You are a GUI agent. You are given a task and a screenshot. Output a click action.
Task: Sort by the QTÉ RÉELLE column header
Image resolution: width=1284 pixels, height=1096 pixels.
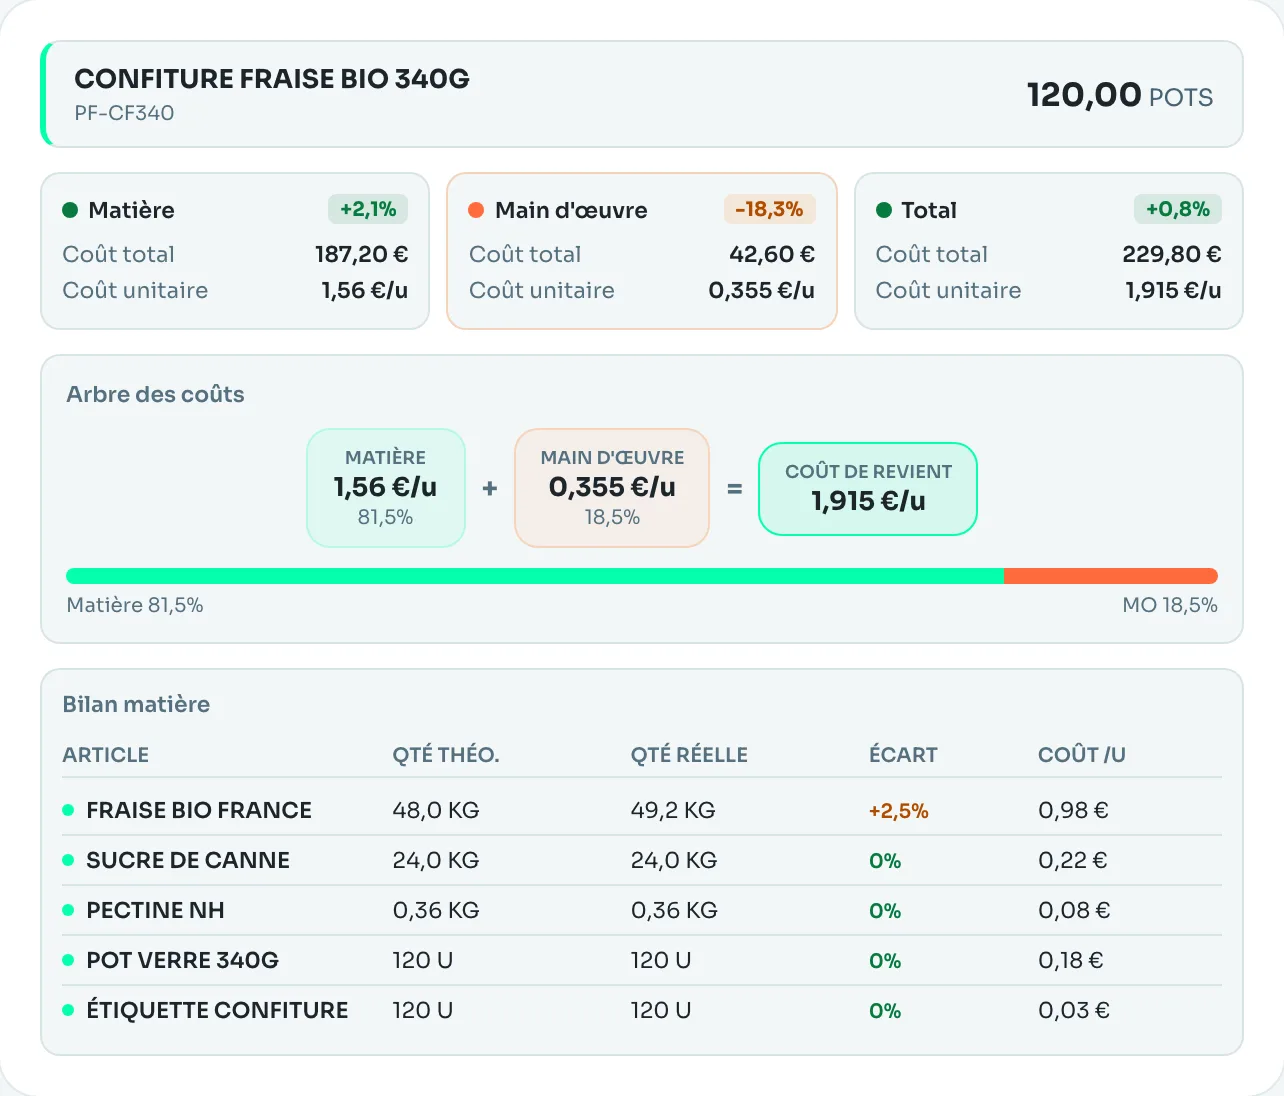point(689,755)
